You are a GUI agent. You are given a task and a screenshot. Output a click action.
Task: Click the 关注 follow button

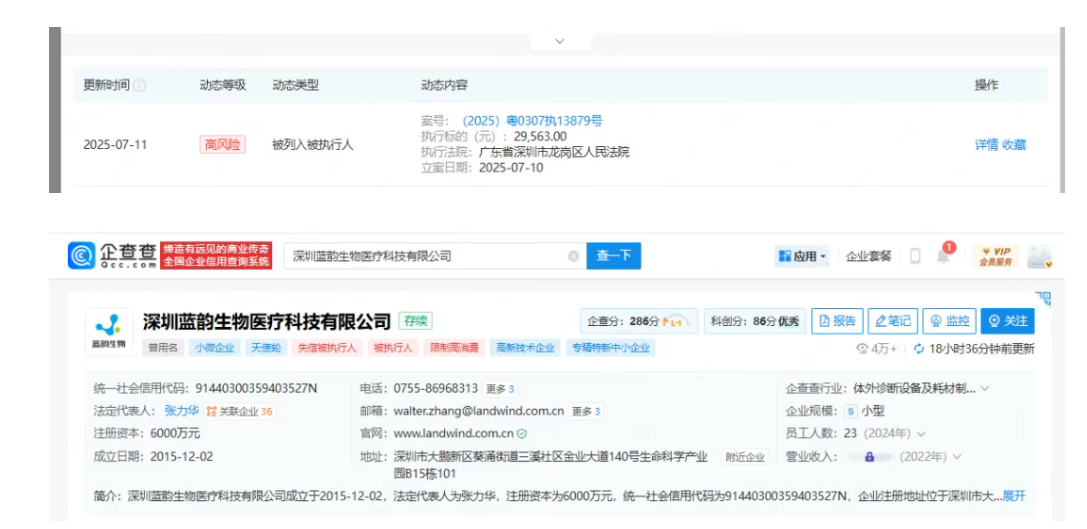[x=1007, y=321]
